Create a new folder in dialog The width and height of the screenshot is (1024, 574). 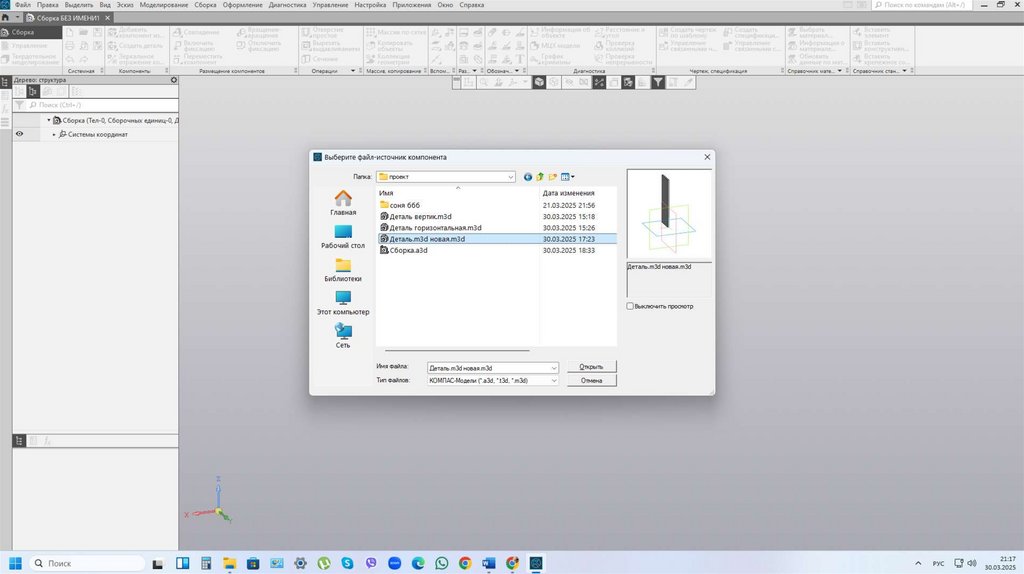point(552,177)
